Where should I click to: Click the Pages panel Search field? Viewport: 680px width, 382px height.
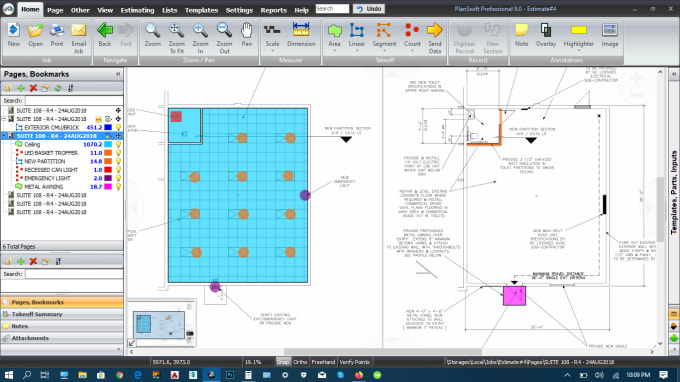tap(74, 100)
